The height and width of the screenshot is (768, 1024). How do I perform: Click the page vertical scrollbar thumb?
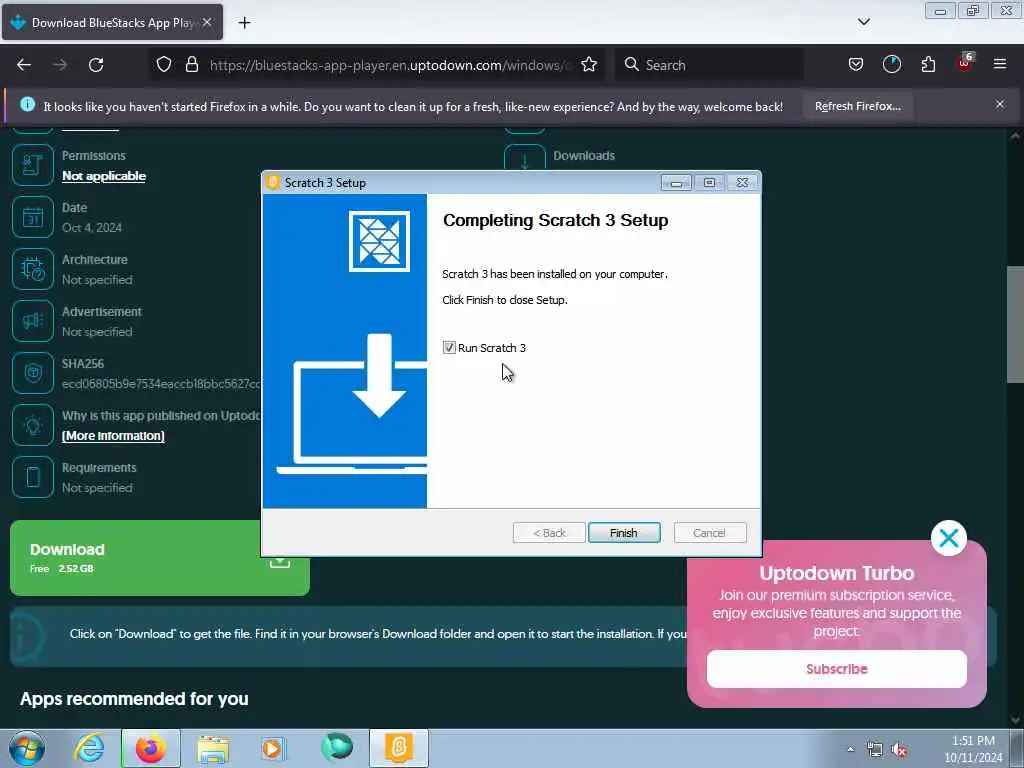(x=1015, y=325)
